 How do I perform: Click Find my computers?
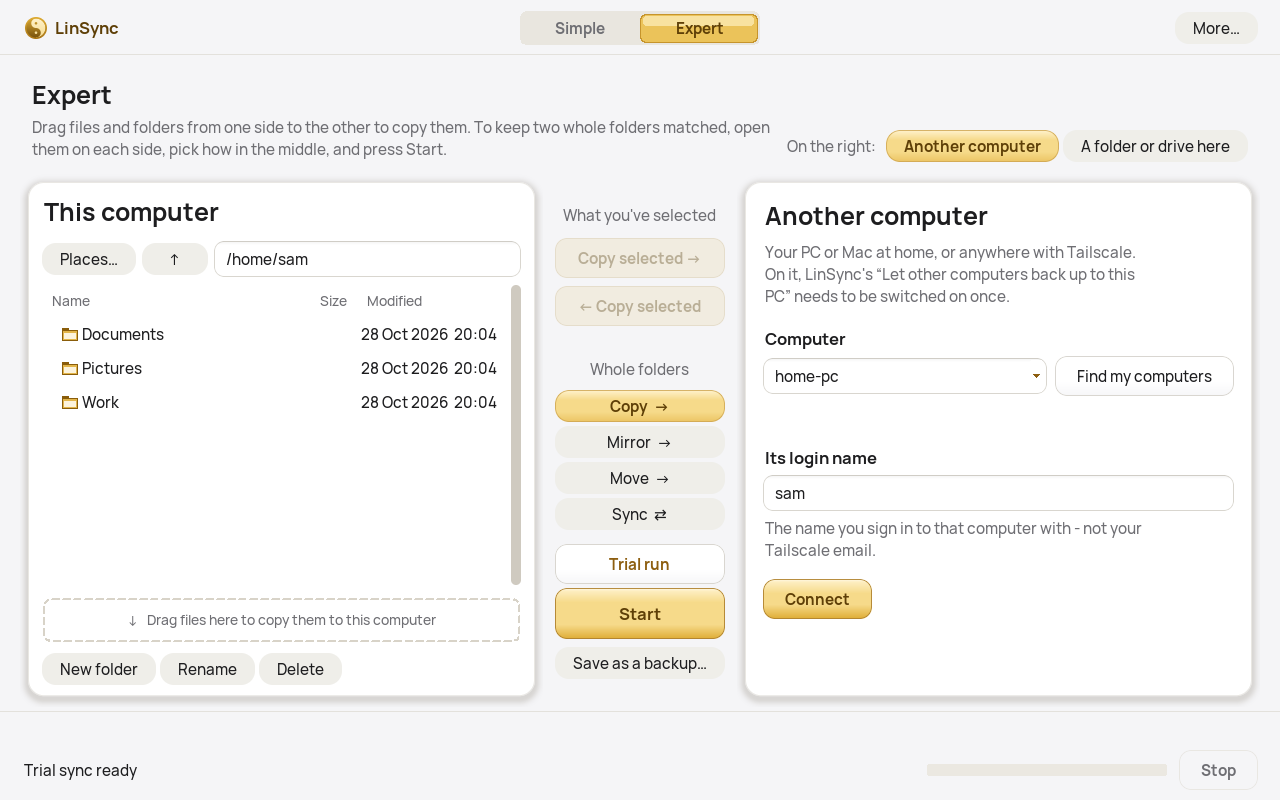1144,376
